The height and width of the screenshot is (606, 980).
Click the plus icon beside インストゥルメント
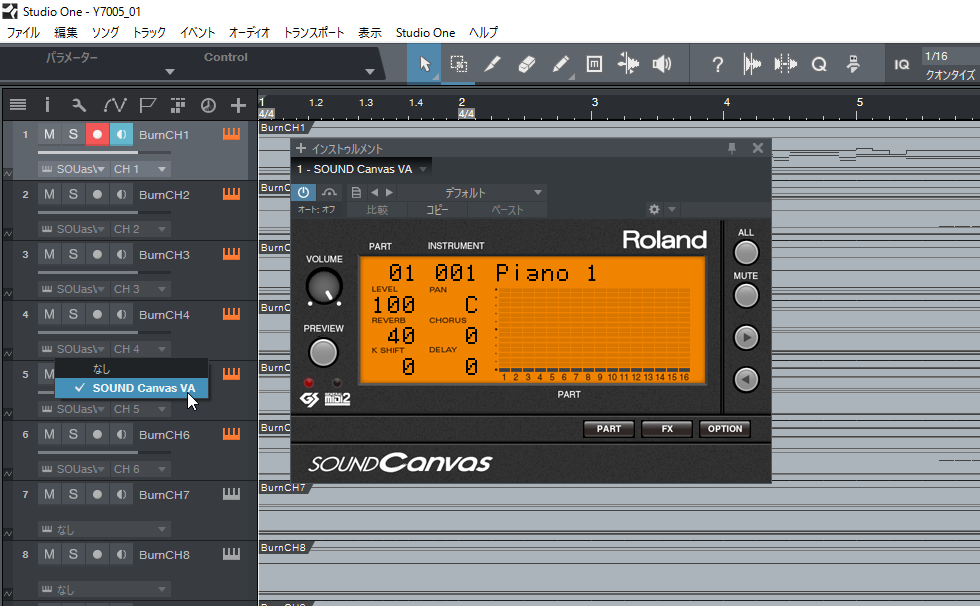pyautogui.click(x=301, y=148)
